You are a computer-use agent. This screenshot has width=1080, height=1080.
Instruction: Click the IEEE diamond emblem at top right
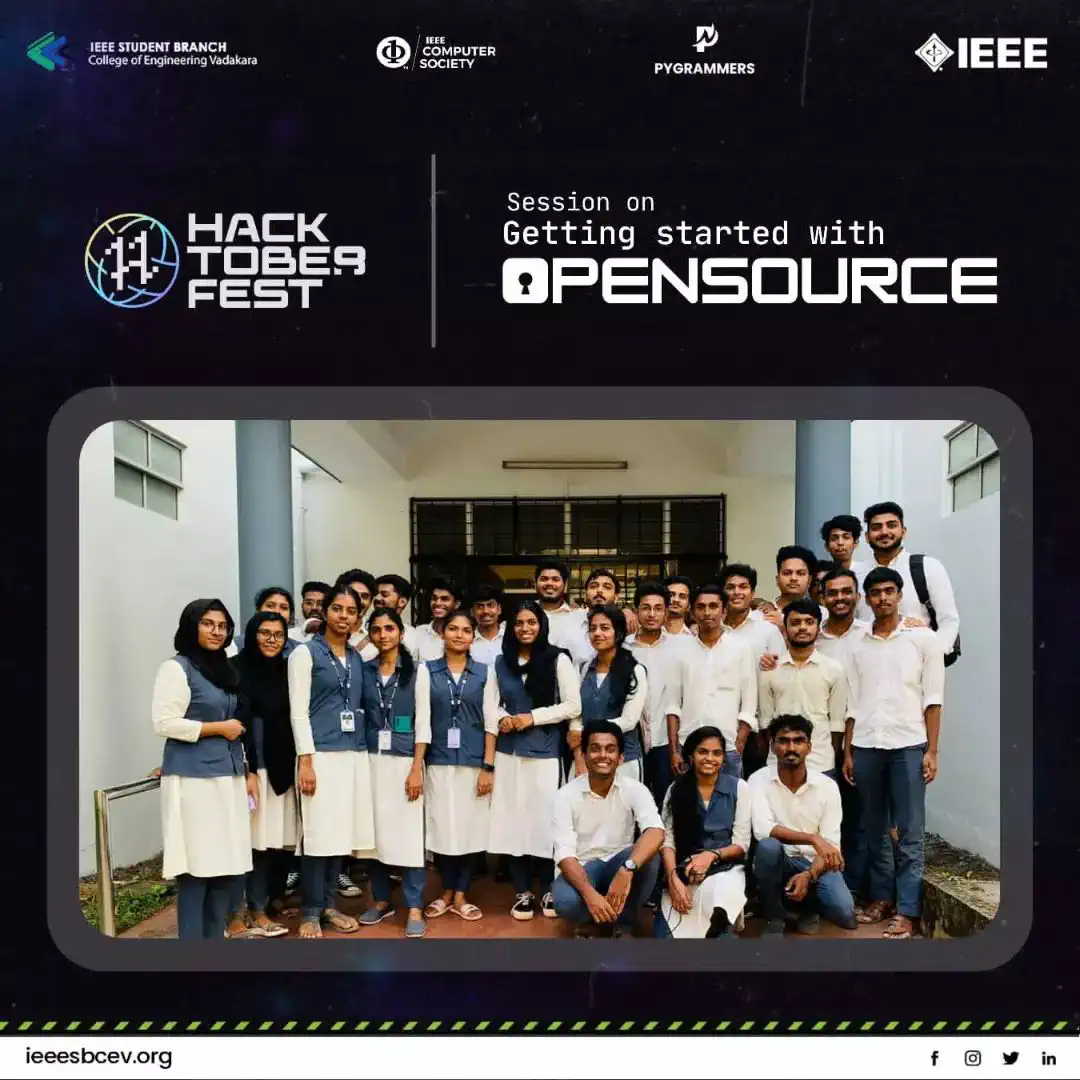pos(934,52)
